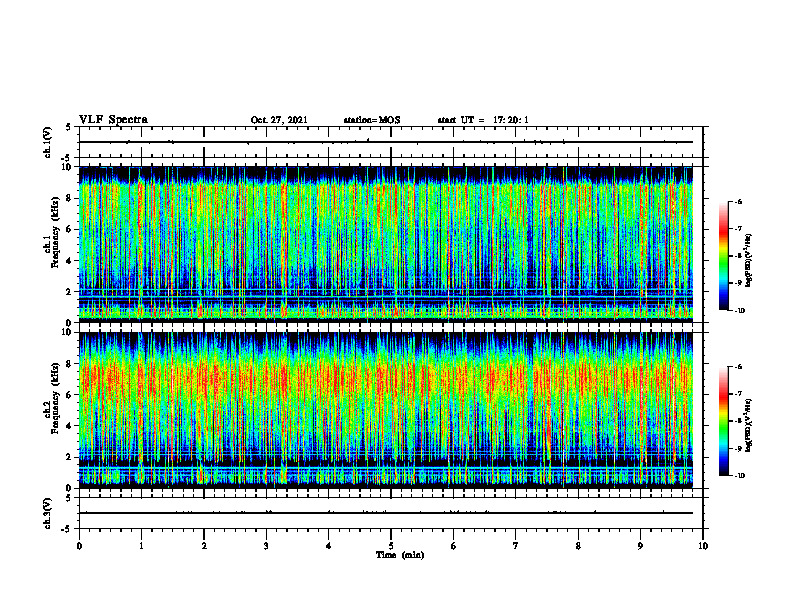This screenshot has height=612, width=792.
Task: Click the "-10" label on ch.2 color scale
Action: 740,476
